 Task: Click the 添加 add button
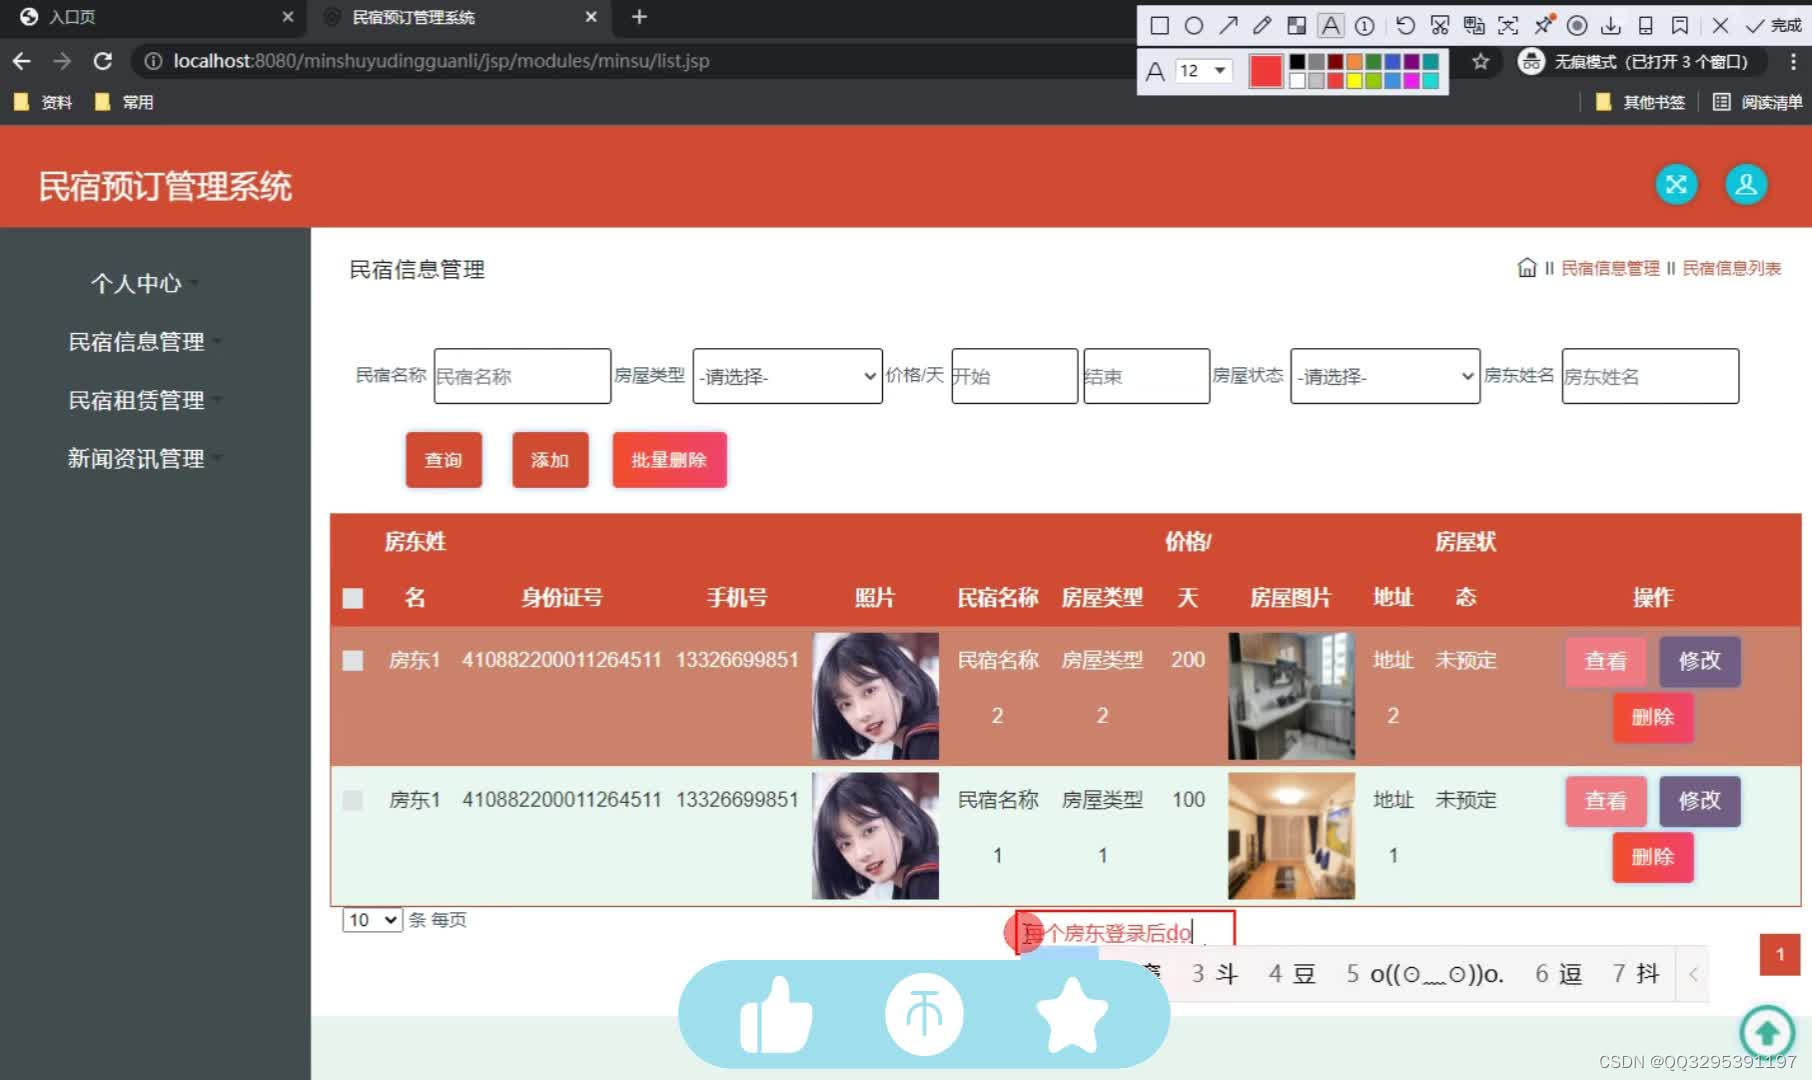550,460
